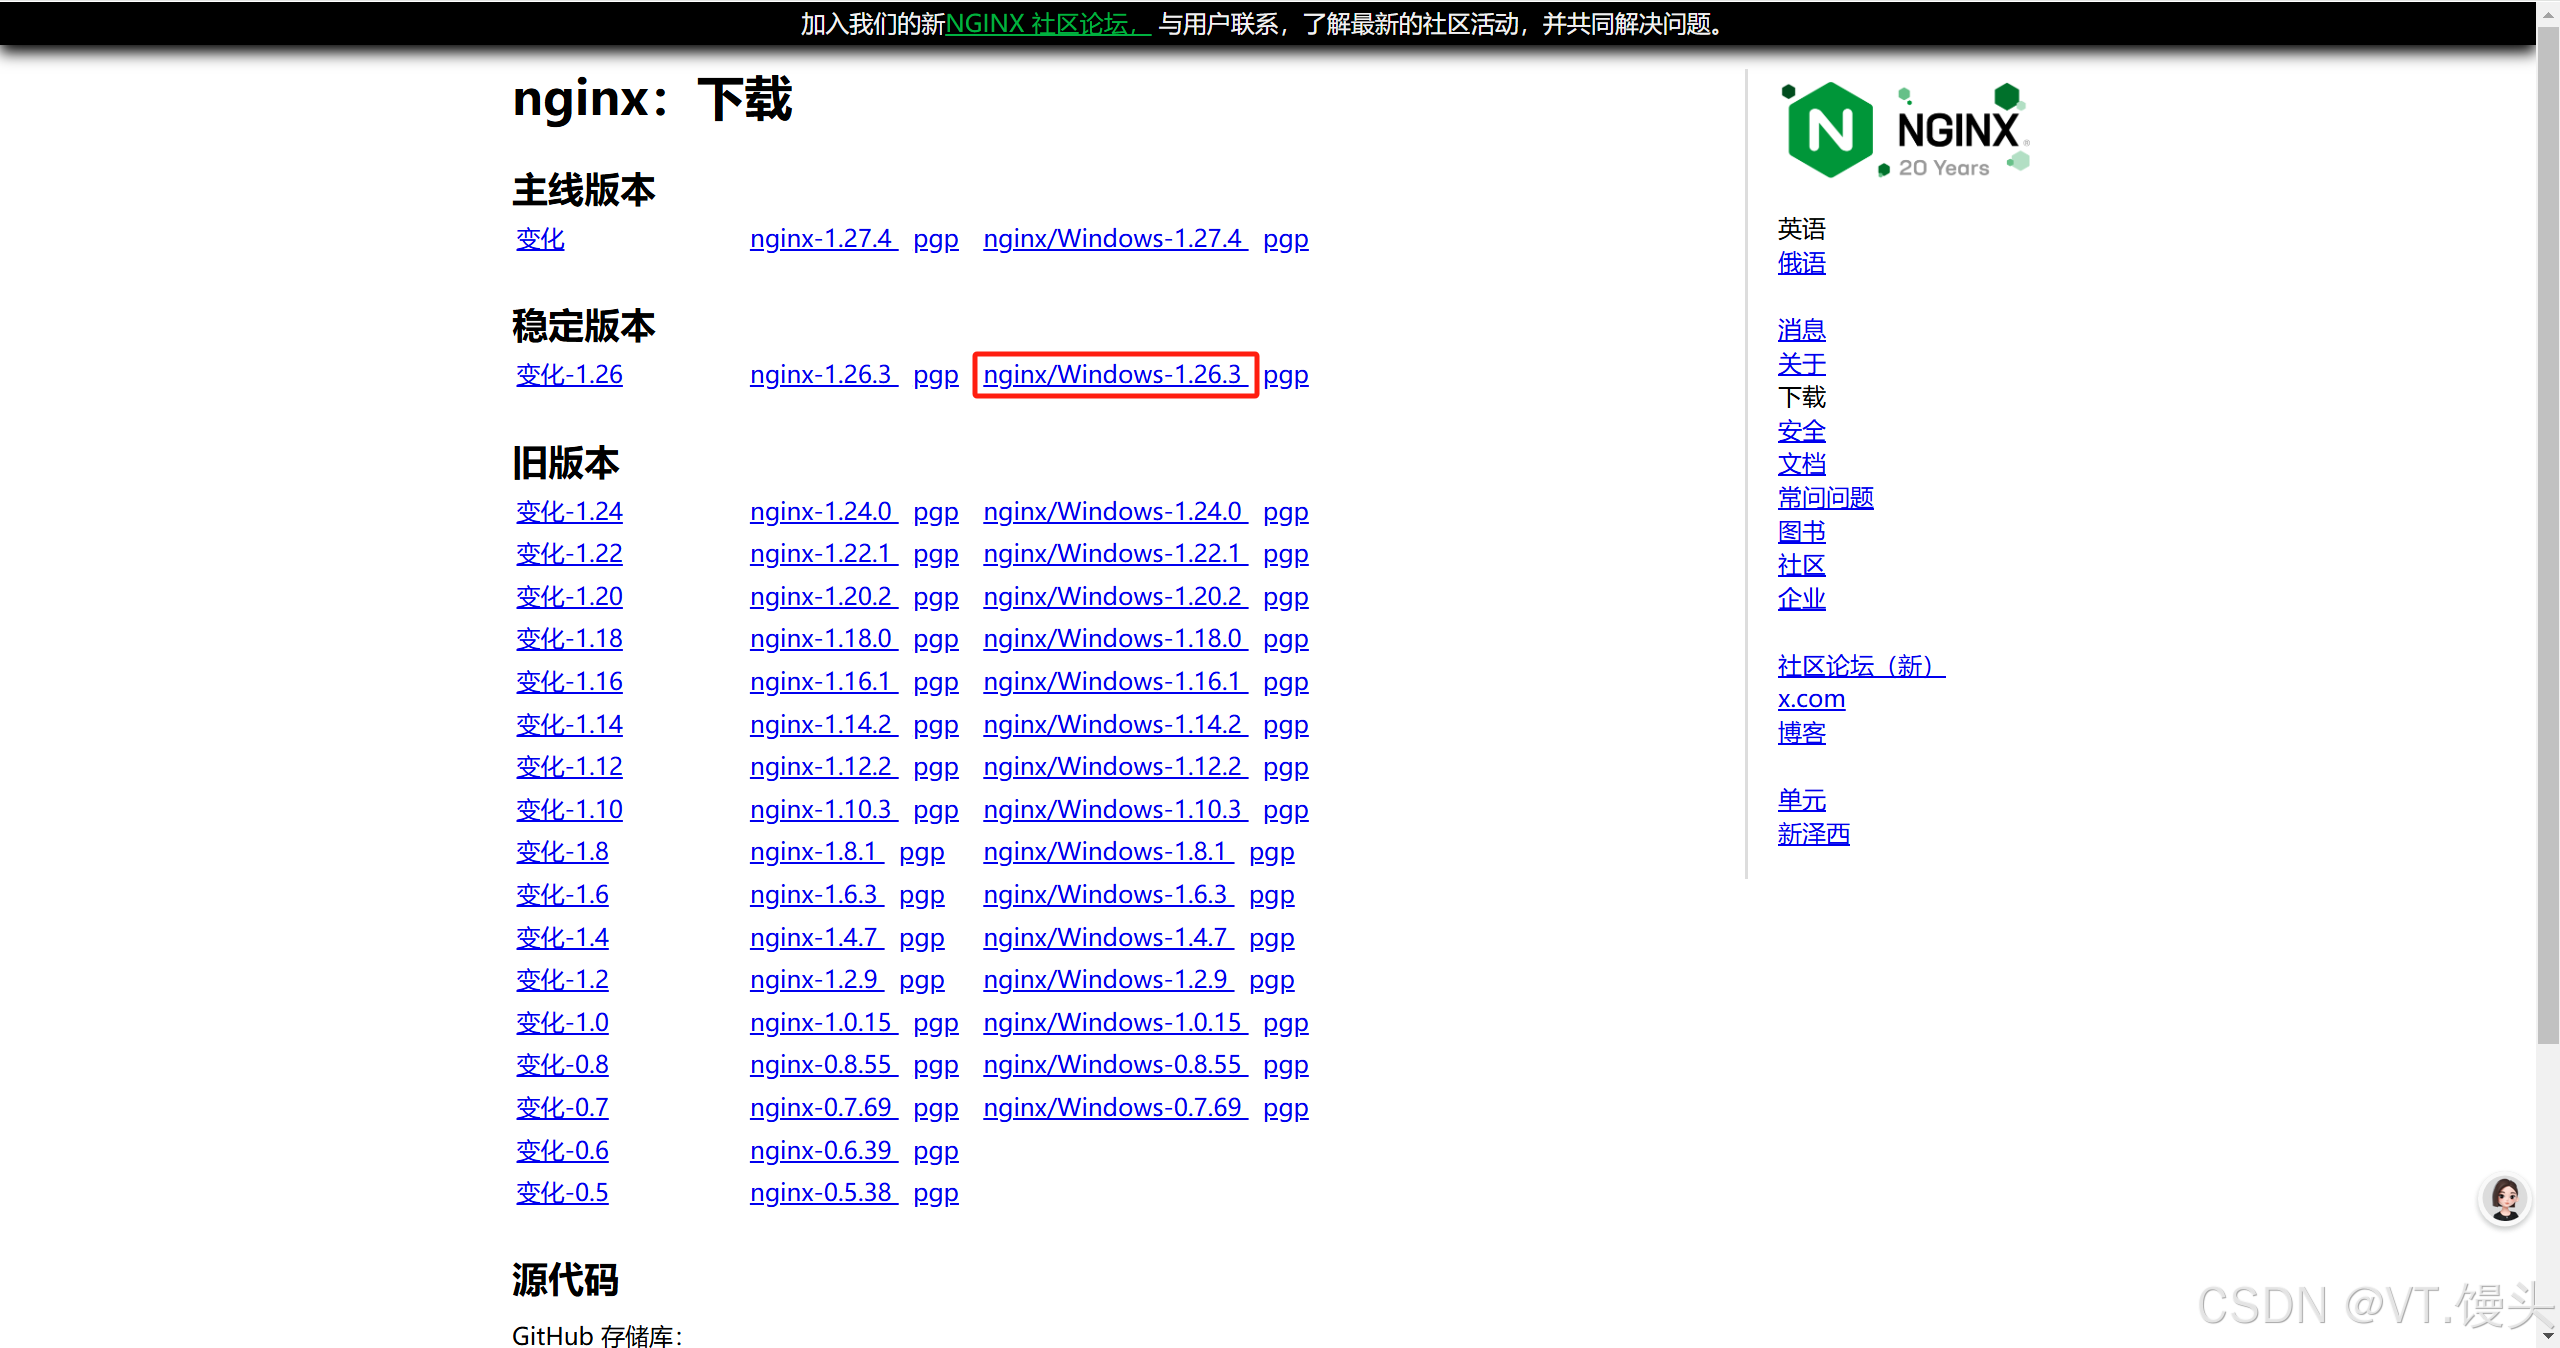This screenshot has height=1348, width=2560.
Task: Download nginx-1.0.15
Action: (823, 1023)
